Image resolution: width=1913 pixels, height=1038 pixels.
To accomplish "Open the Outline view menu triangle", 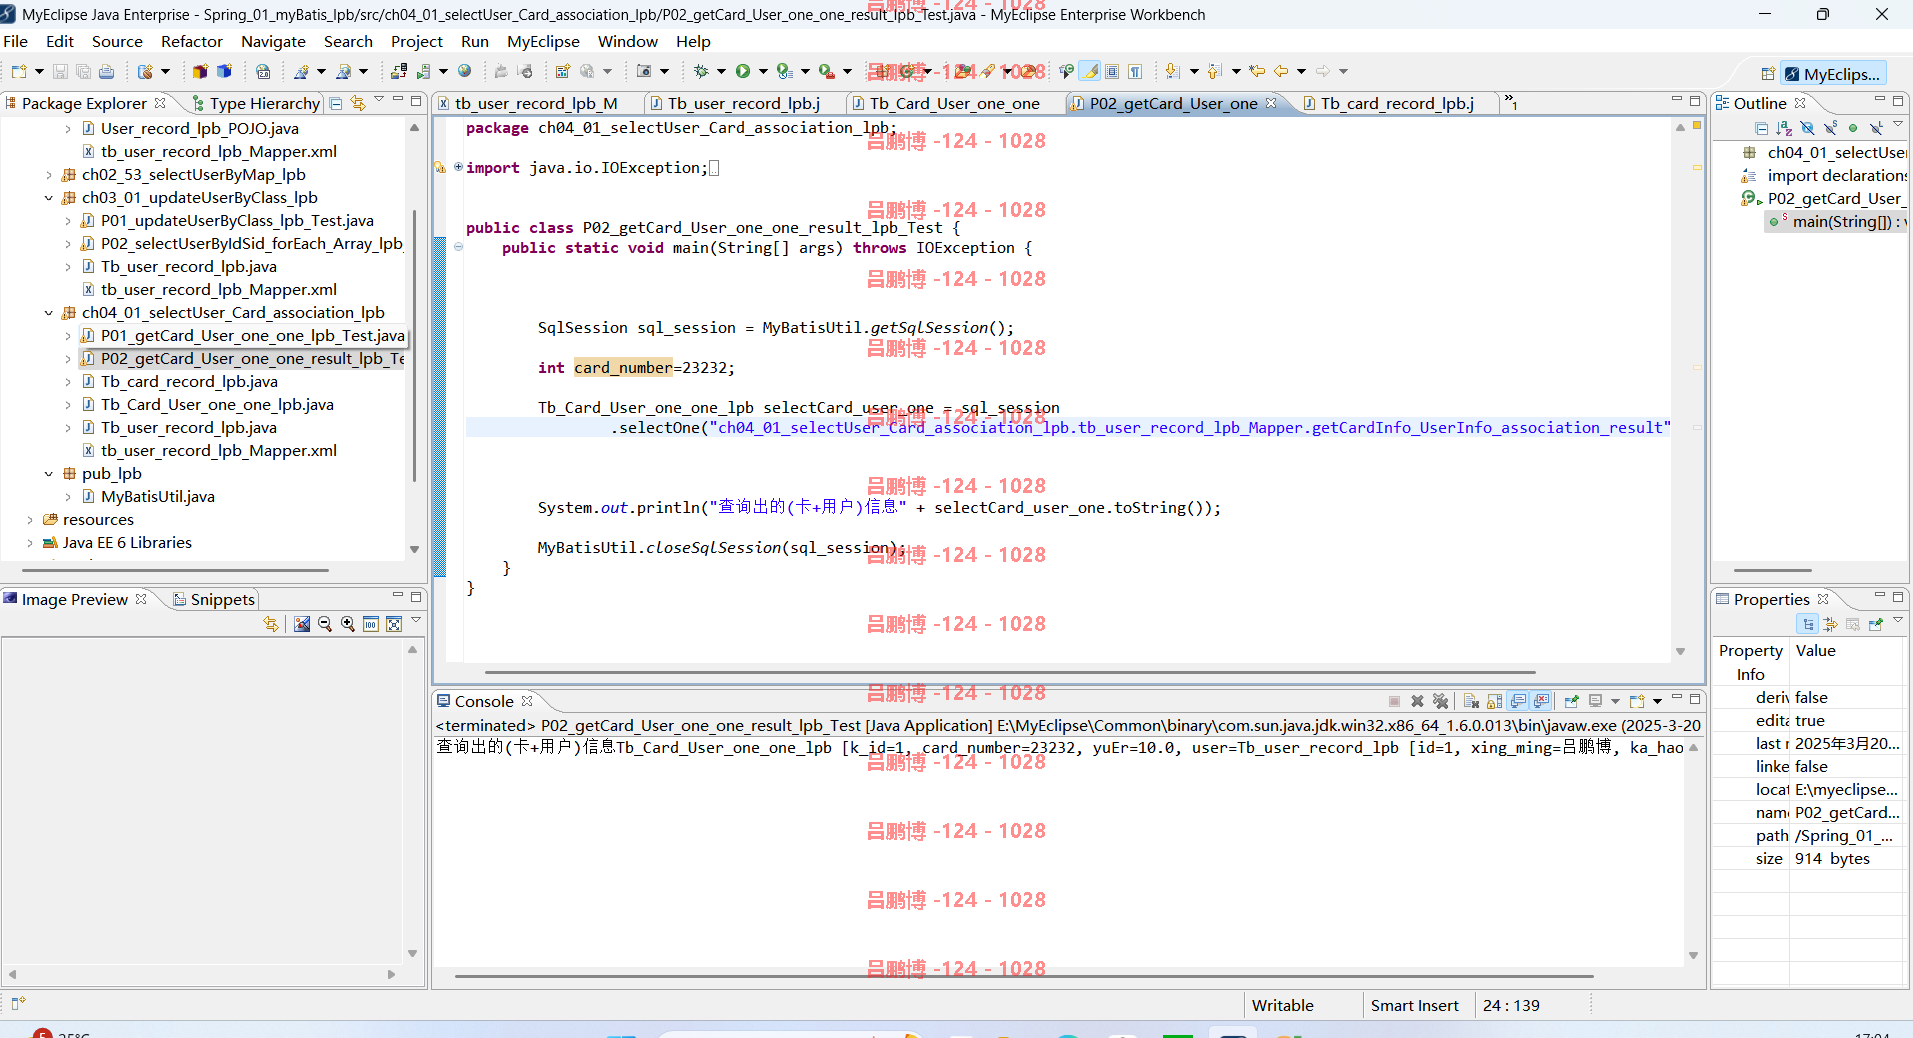I will point(1897,125).
